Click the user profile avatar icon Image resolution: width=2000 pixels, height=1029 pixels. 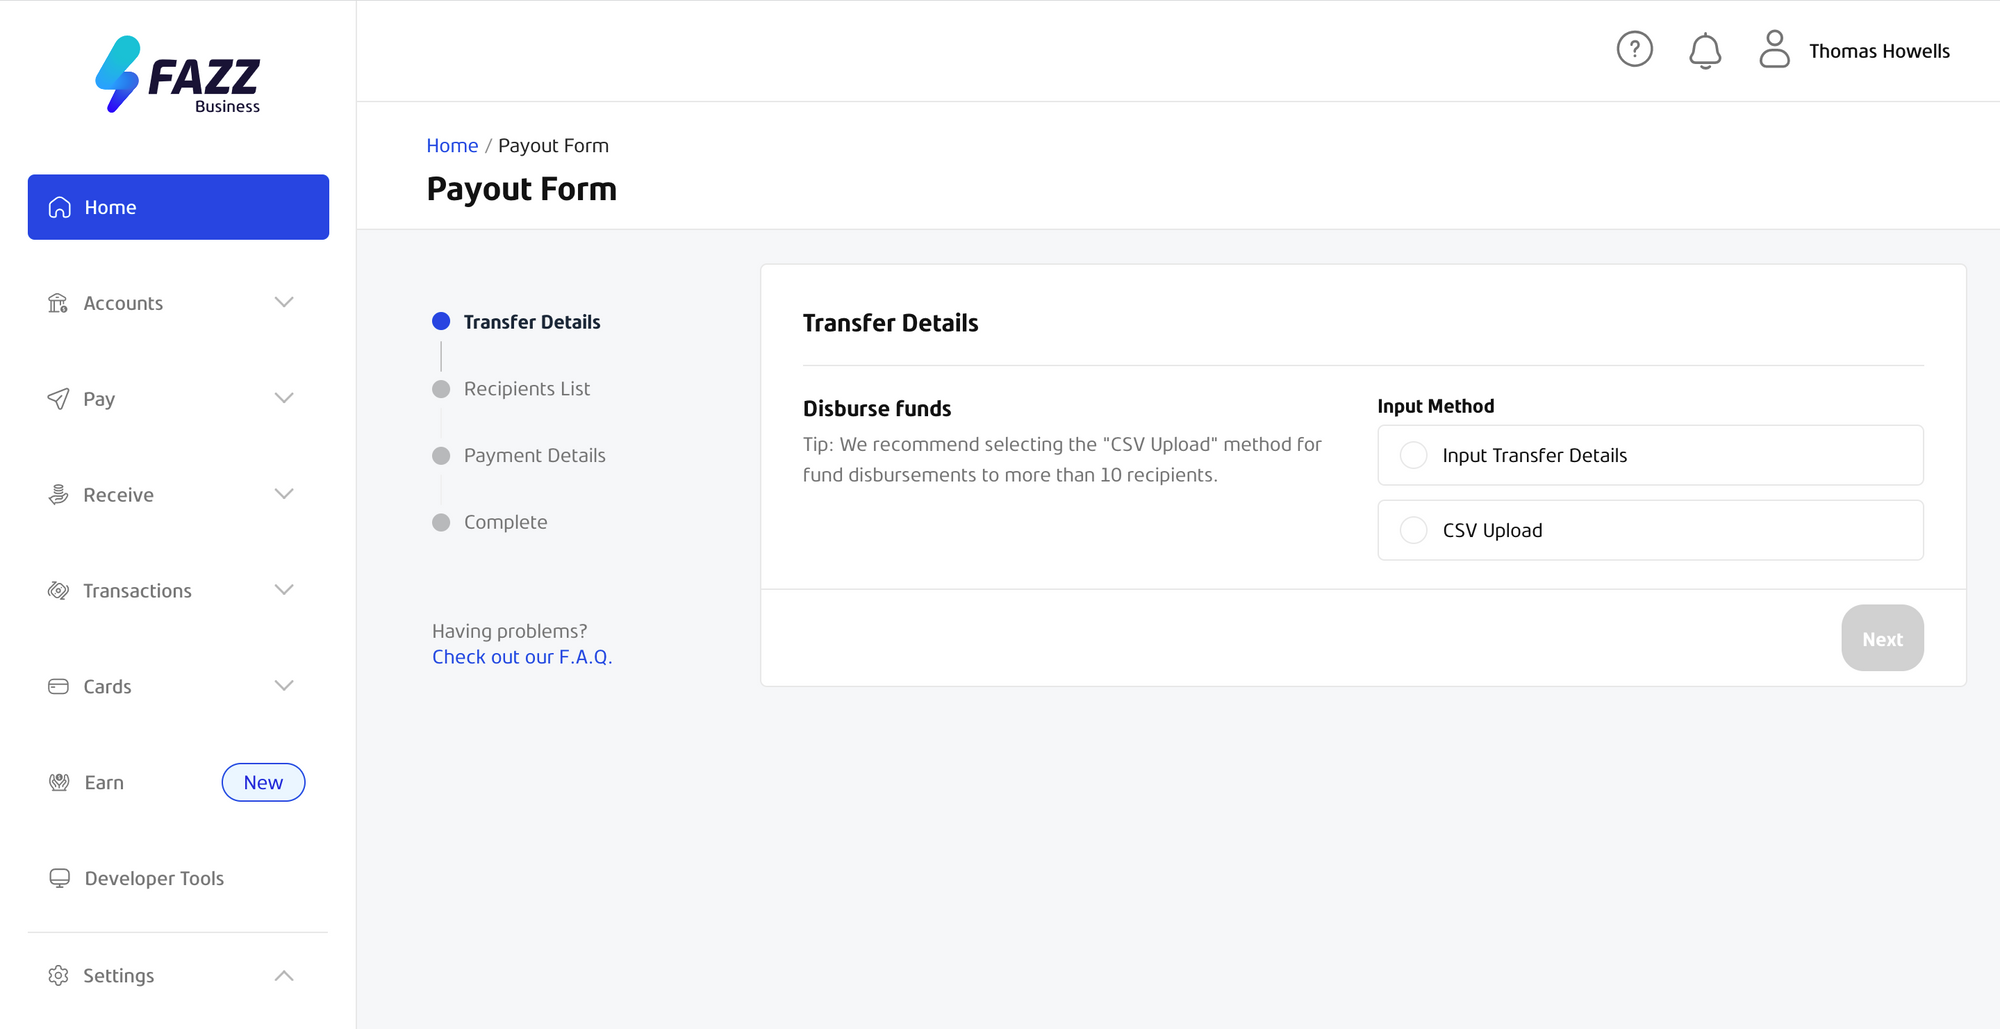click(x=1774, y=49)
